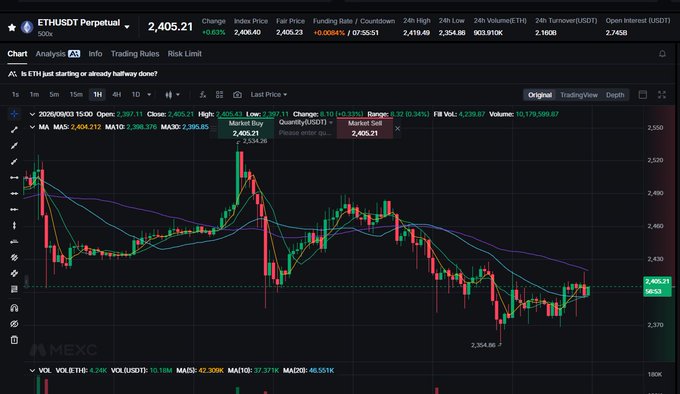This screenshot has height=394, width=680.
Task: Toggle the magnet snap mode
Action: click(14, 308)
